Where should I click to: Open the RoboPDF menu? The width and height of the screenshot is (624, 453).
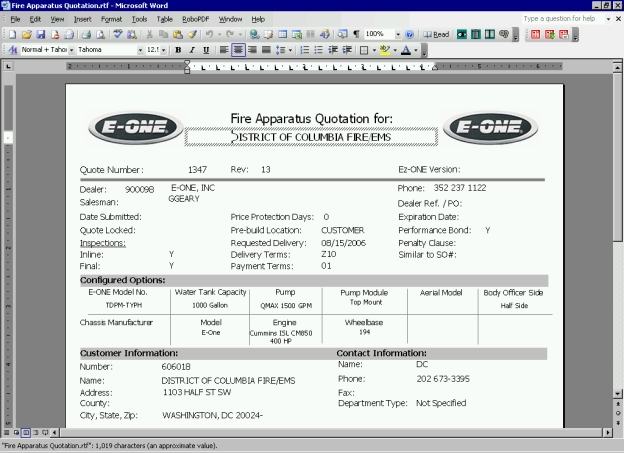[195, 19]
